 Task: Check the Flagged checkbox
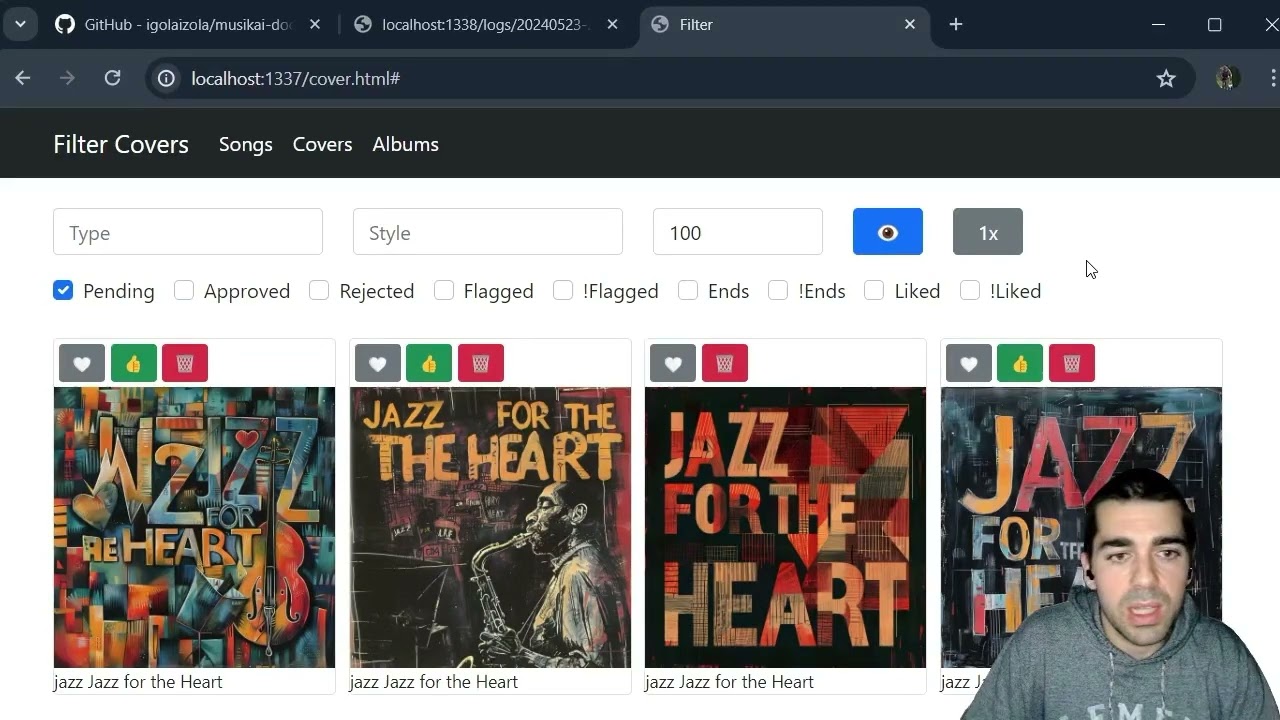click(444, 290)
